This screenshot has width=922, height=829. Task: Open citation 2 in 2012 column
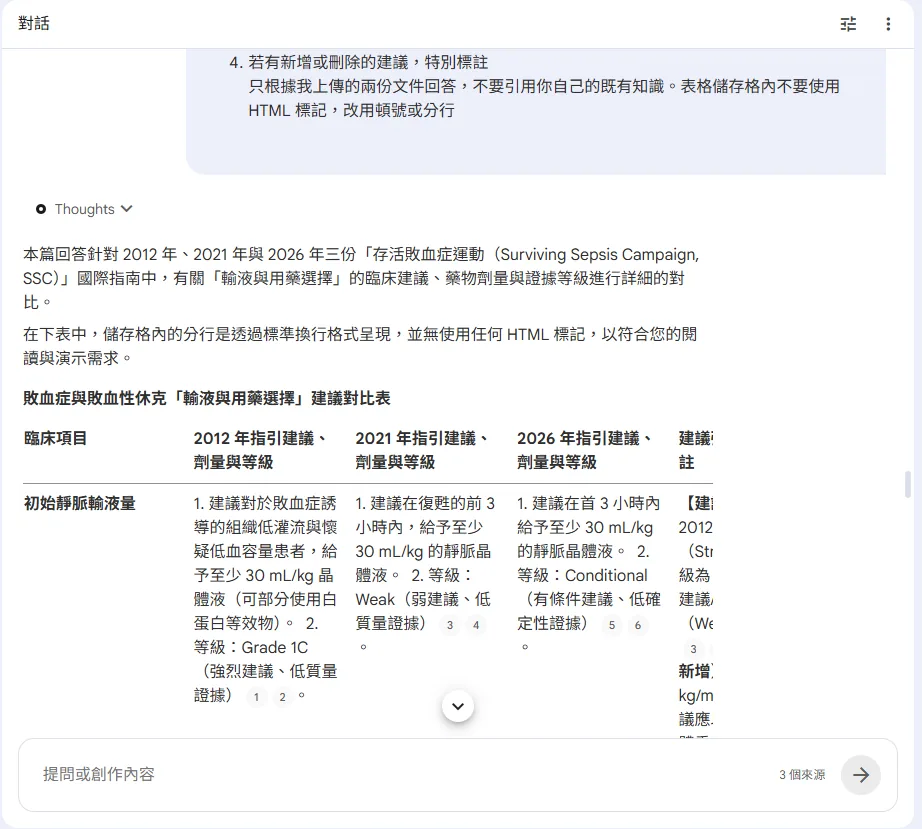[x=282, y=697]
